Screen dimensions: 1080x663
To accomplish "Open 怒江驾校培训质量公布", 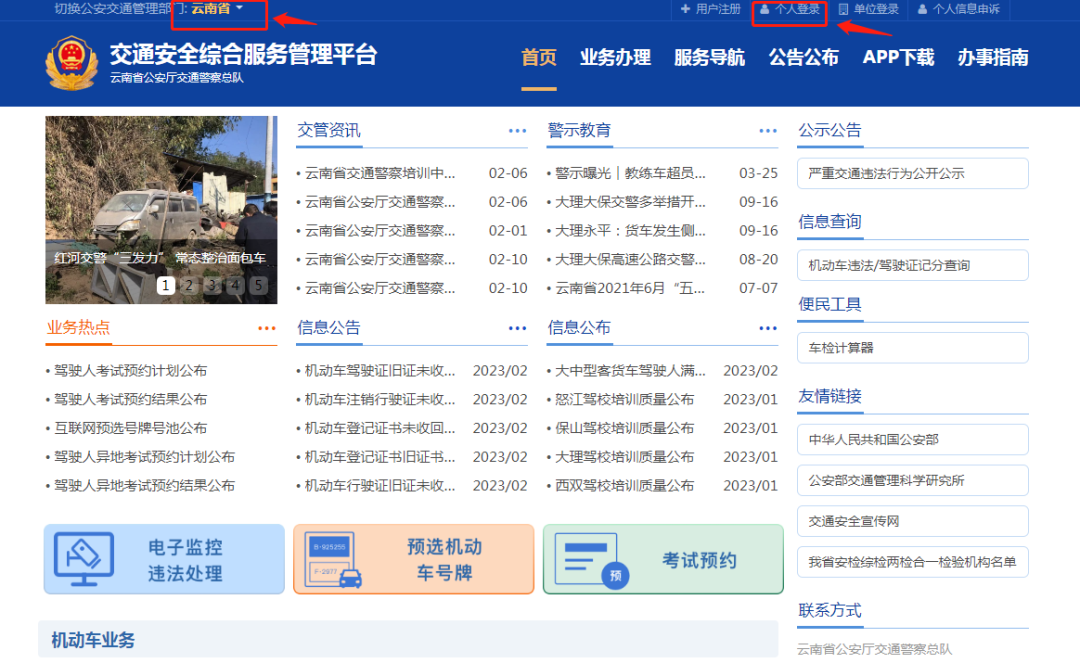I will 625,400.
